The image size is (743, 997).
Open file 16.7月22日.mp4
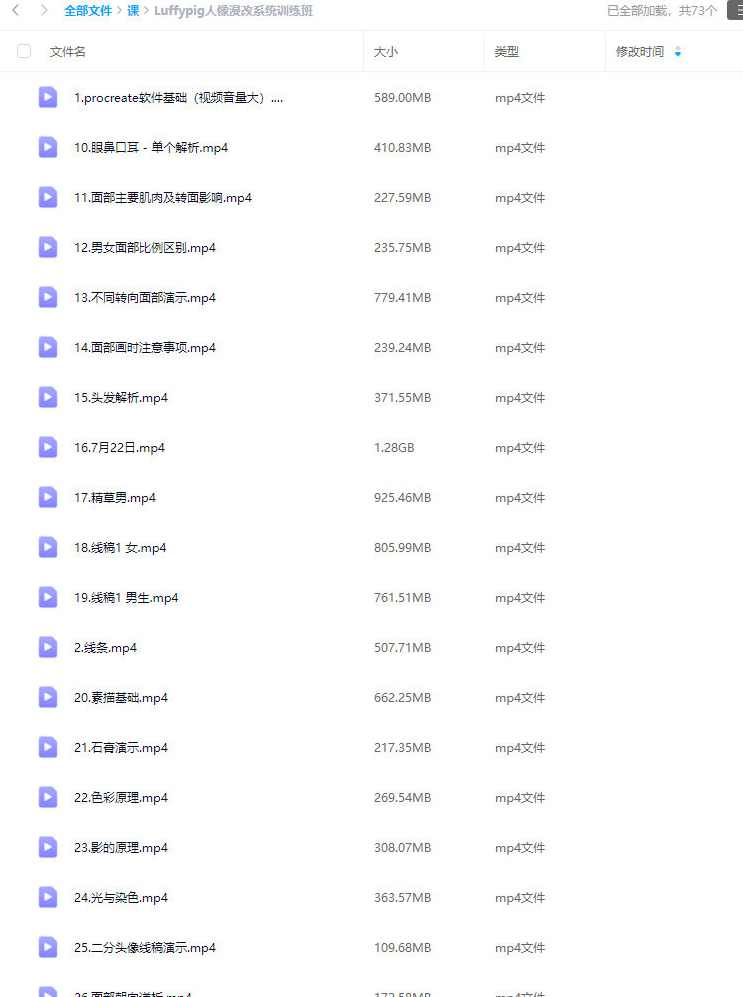click(x=119, y=448)
